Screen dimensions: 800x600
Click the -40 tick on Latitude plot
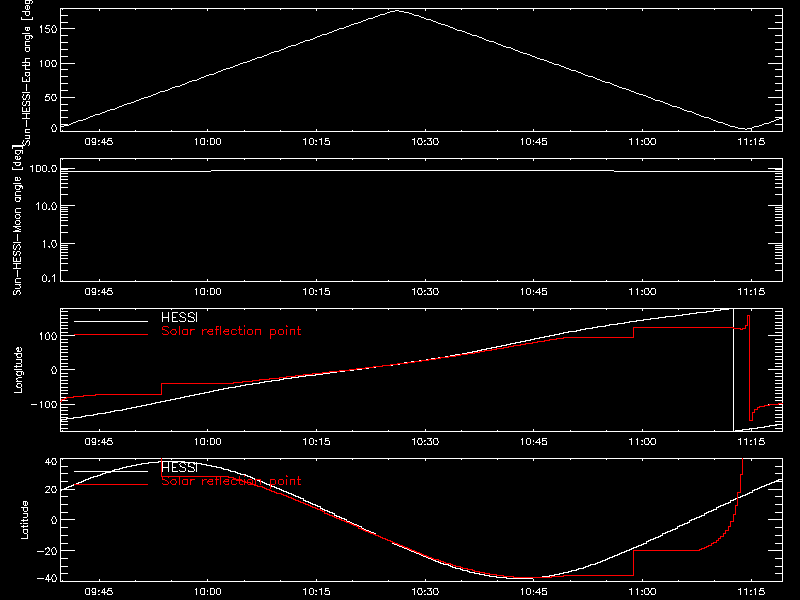pos(47,578)
